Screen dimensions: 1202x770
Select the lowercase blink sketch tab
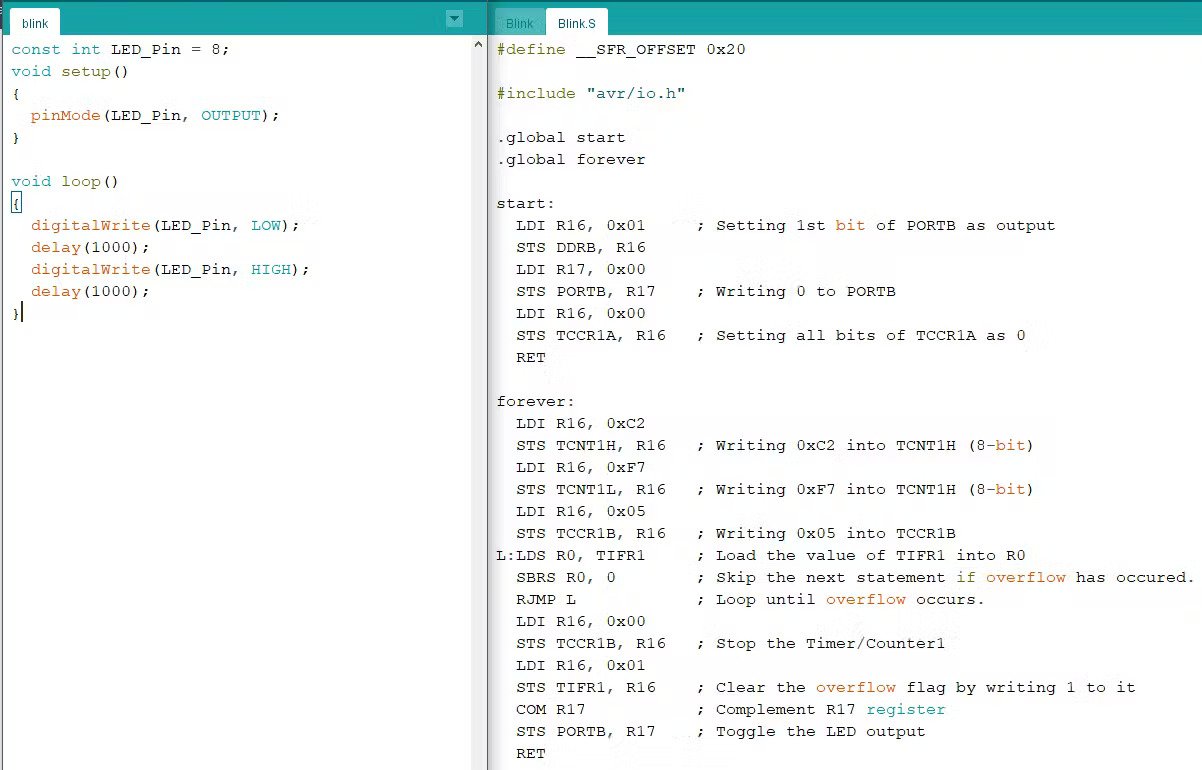click(x=34, y=23)
